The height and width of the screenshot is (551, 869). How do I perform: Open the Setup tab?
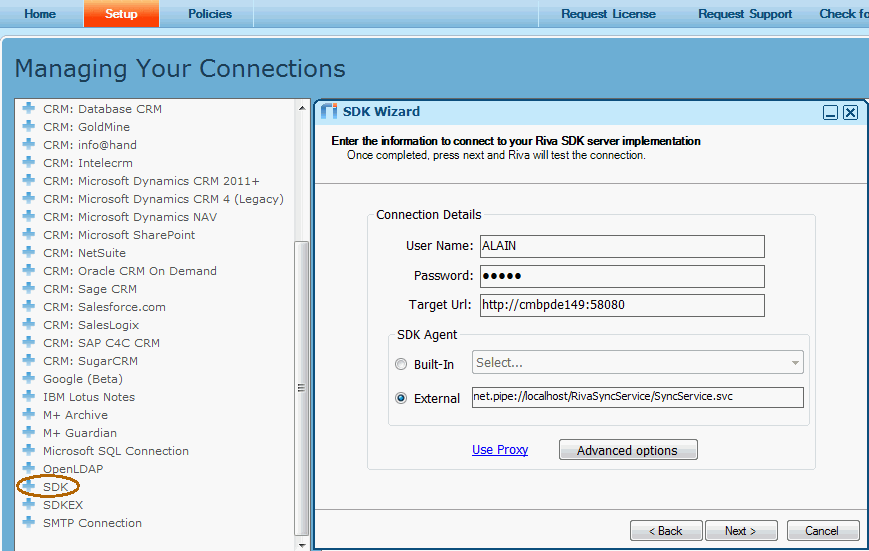[121, 14]
